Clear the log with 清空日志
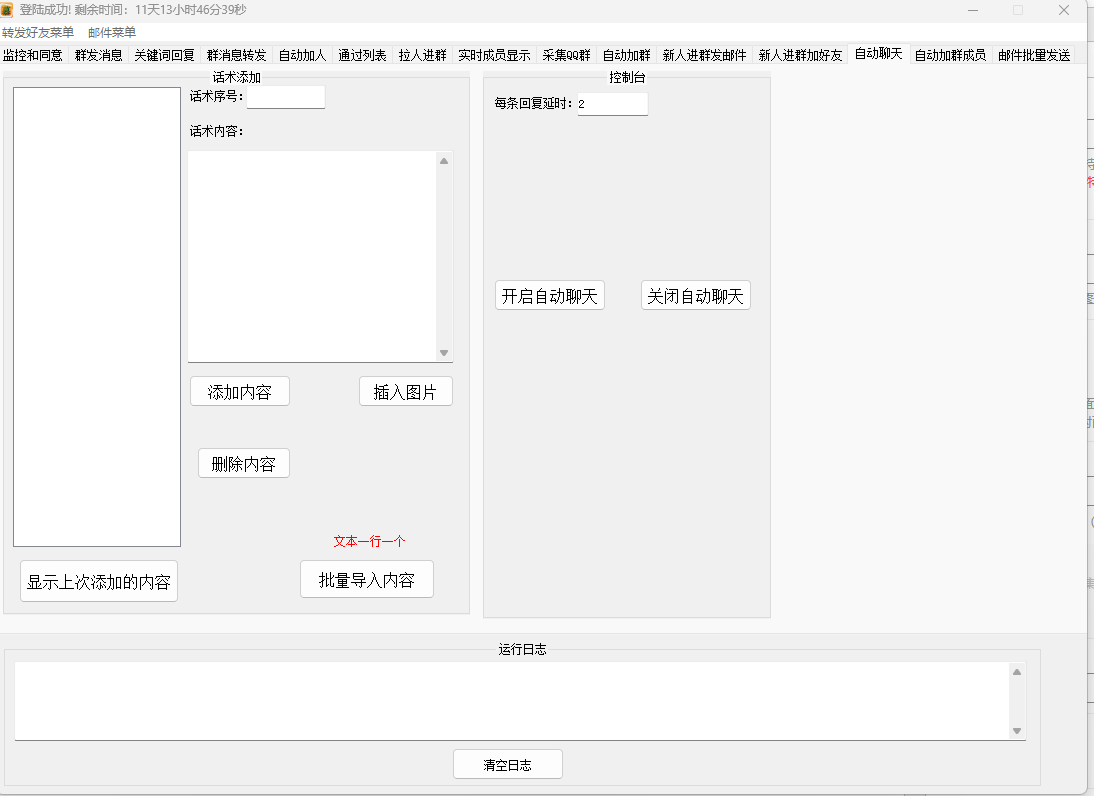This screenshot has height=796, width=1094. 507,764
